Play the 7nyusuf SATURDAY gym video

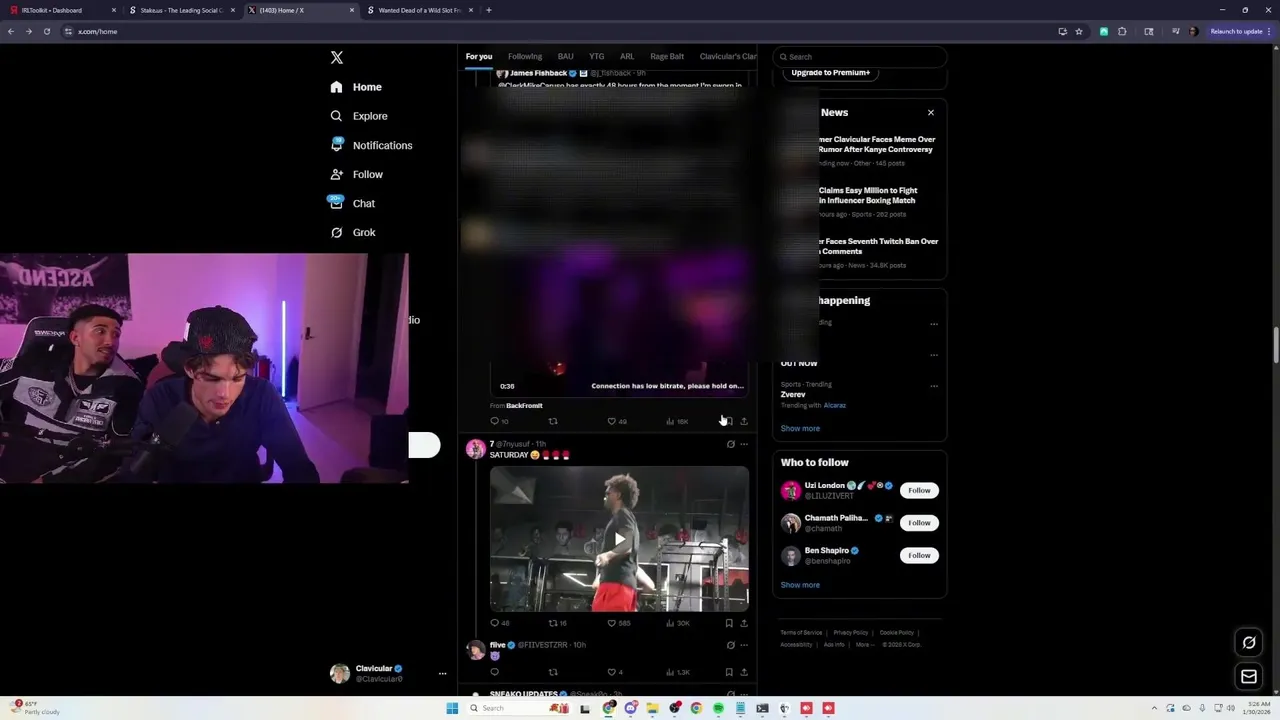pyautogui.click(x=619, y=539)
